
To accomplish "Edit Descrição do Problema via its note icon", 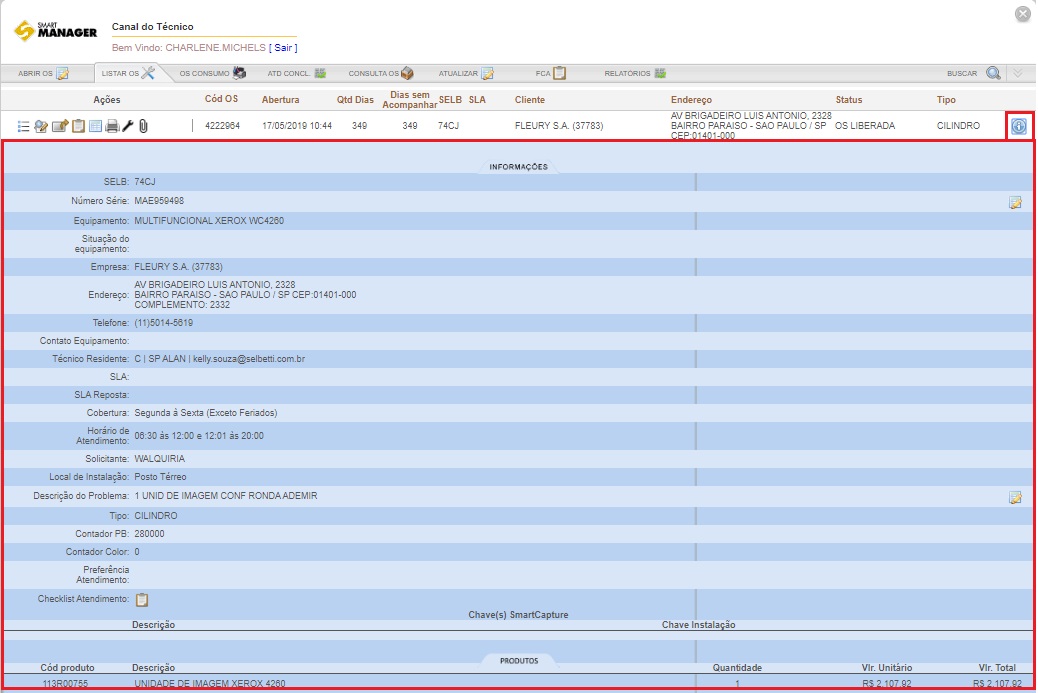I will 1015,497.
